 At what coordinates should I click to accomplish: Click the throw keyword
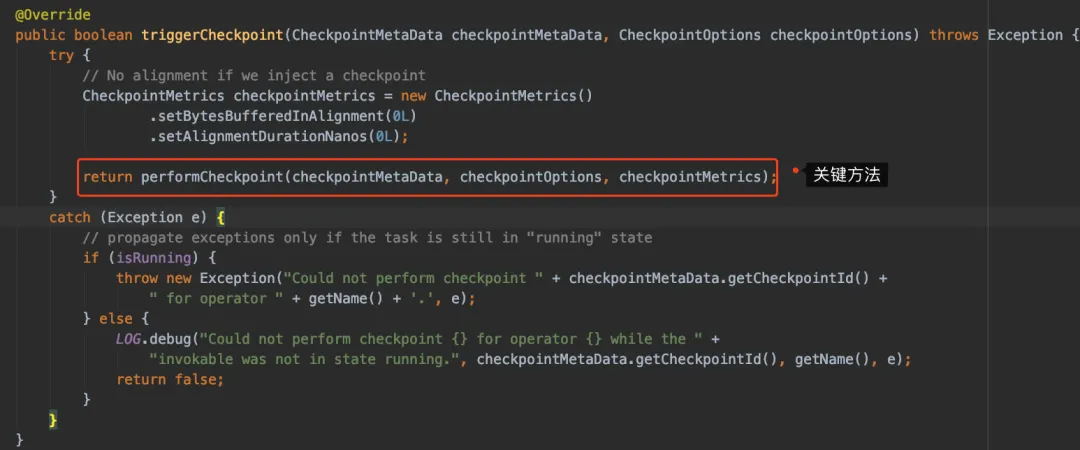[136, 278]
